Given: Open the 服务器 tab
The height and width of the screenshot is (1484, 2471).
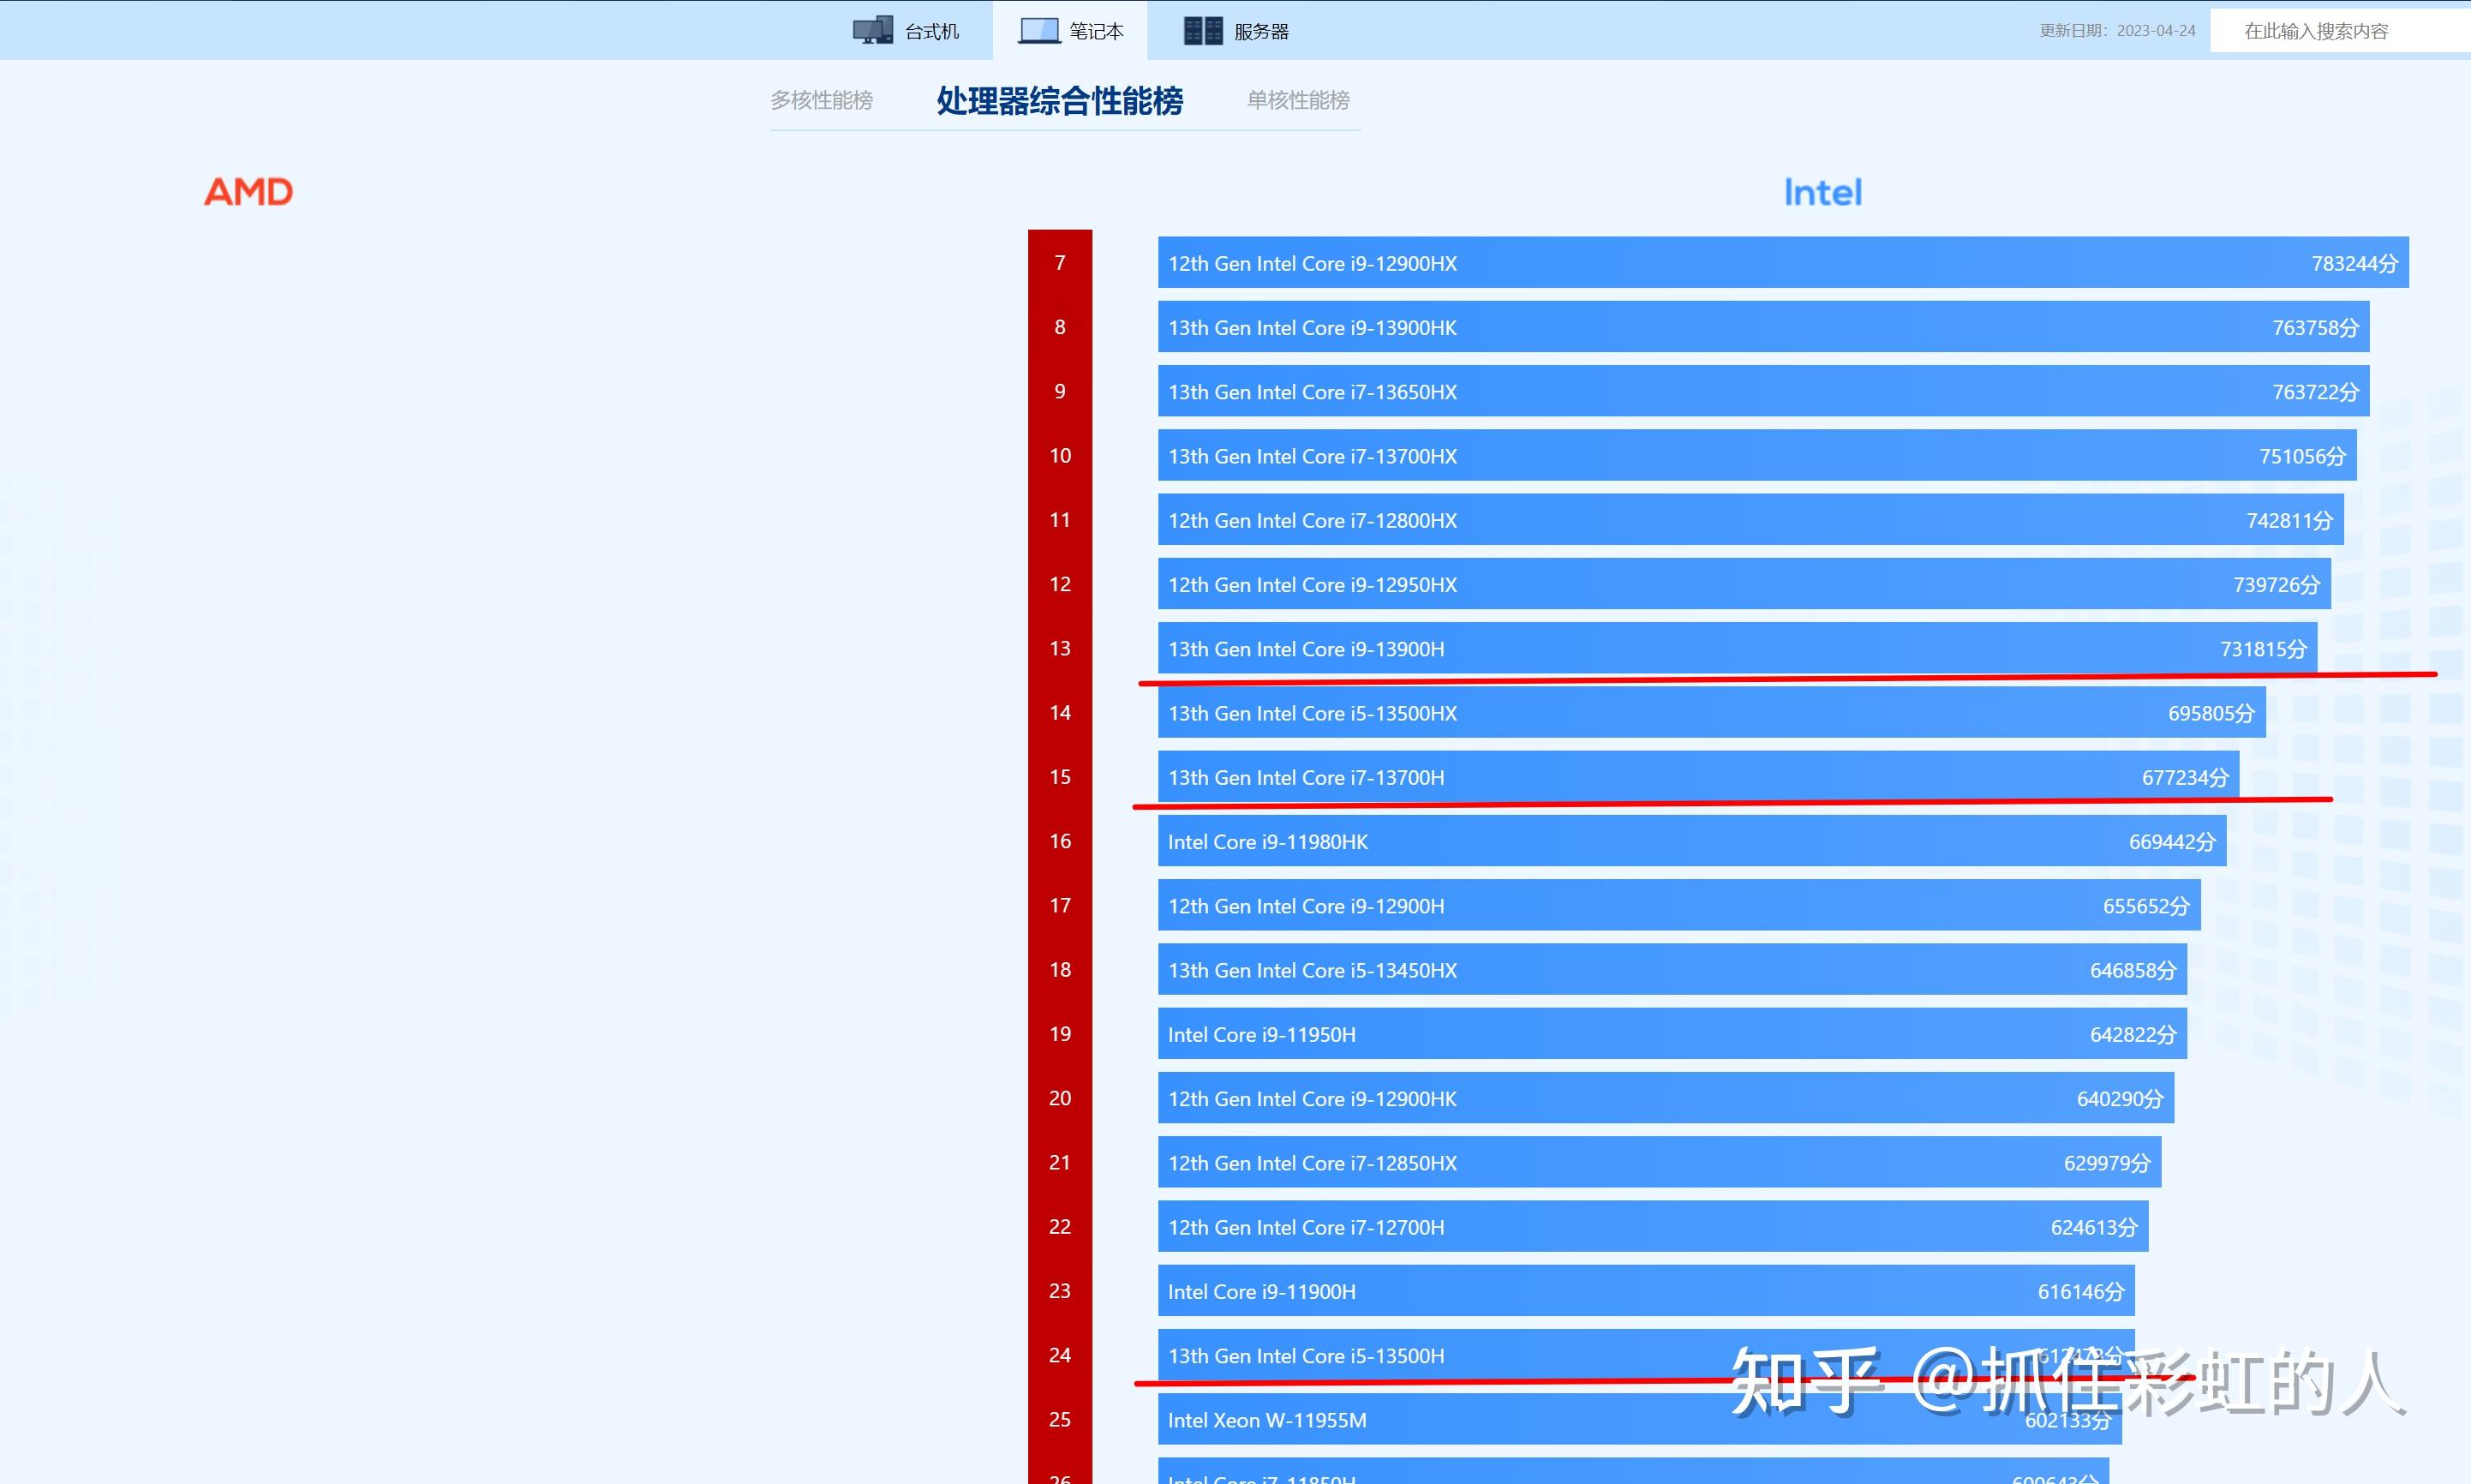Looking at the screenshot, I should 1236,30.
